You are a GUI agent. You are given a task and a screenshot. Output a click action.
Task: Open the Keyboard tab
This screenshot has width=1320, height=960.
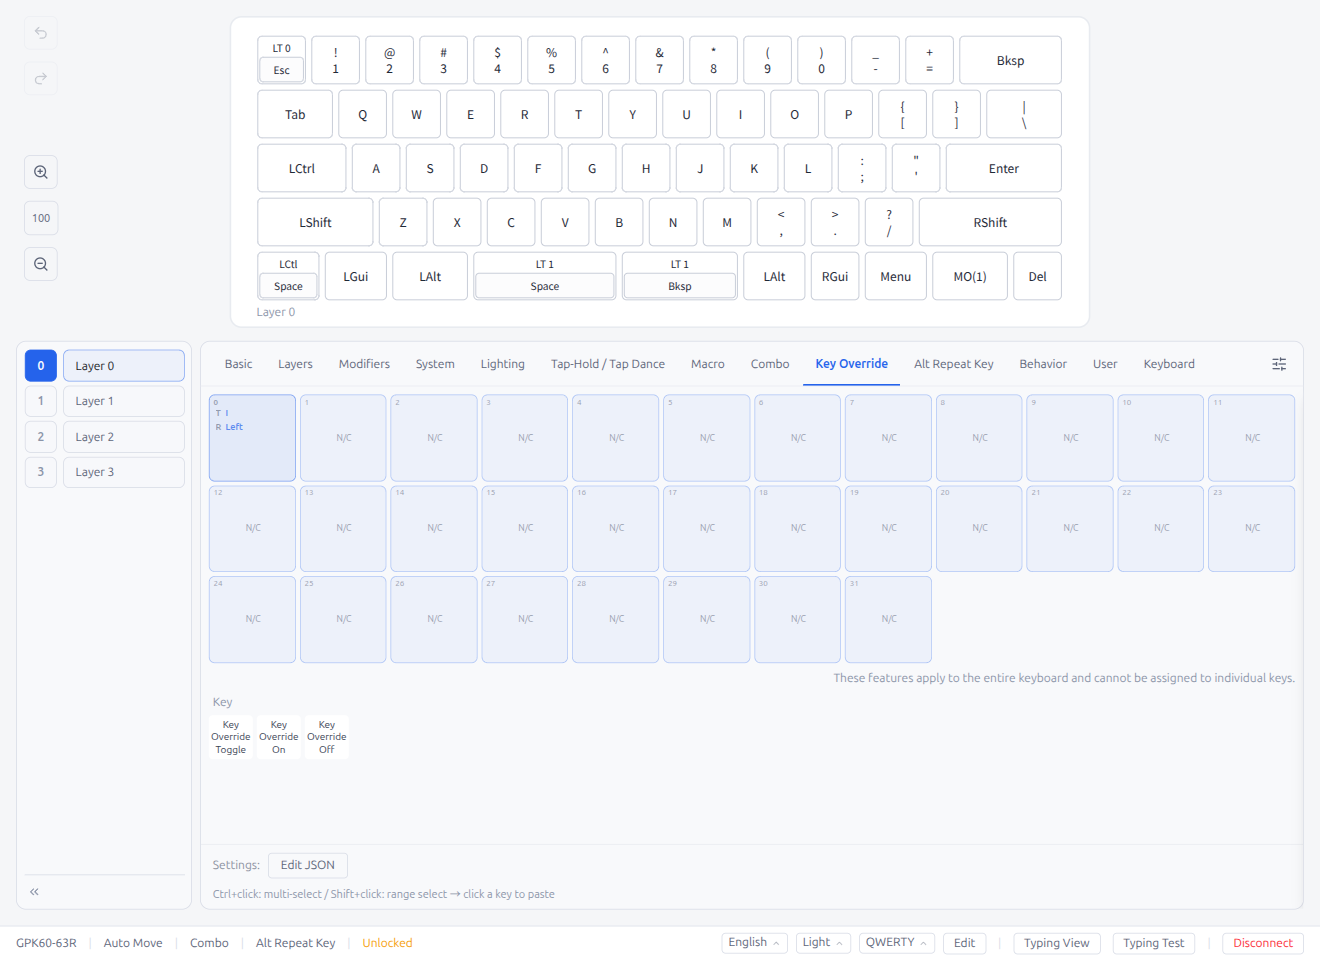(x=1169, y=364)
